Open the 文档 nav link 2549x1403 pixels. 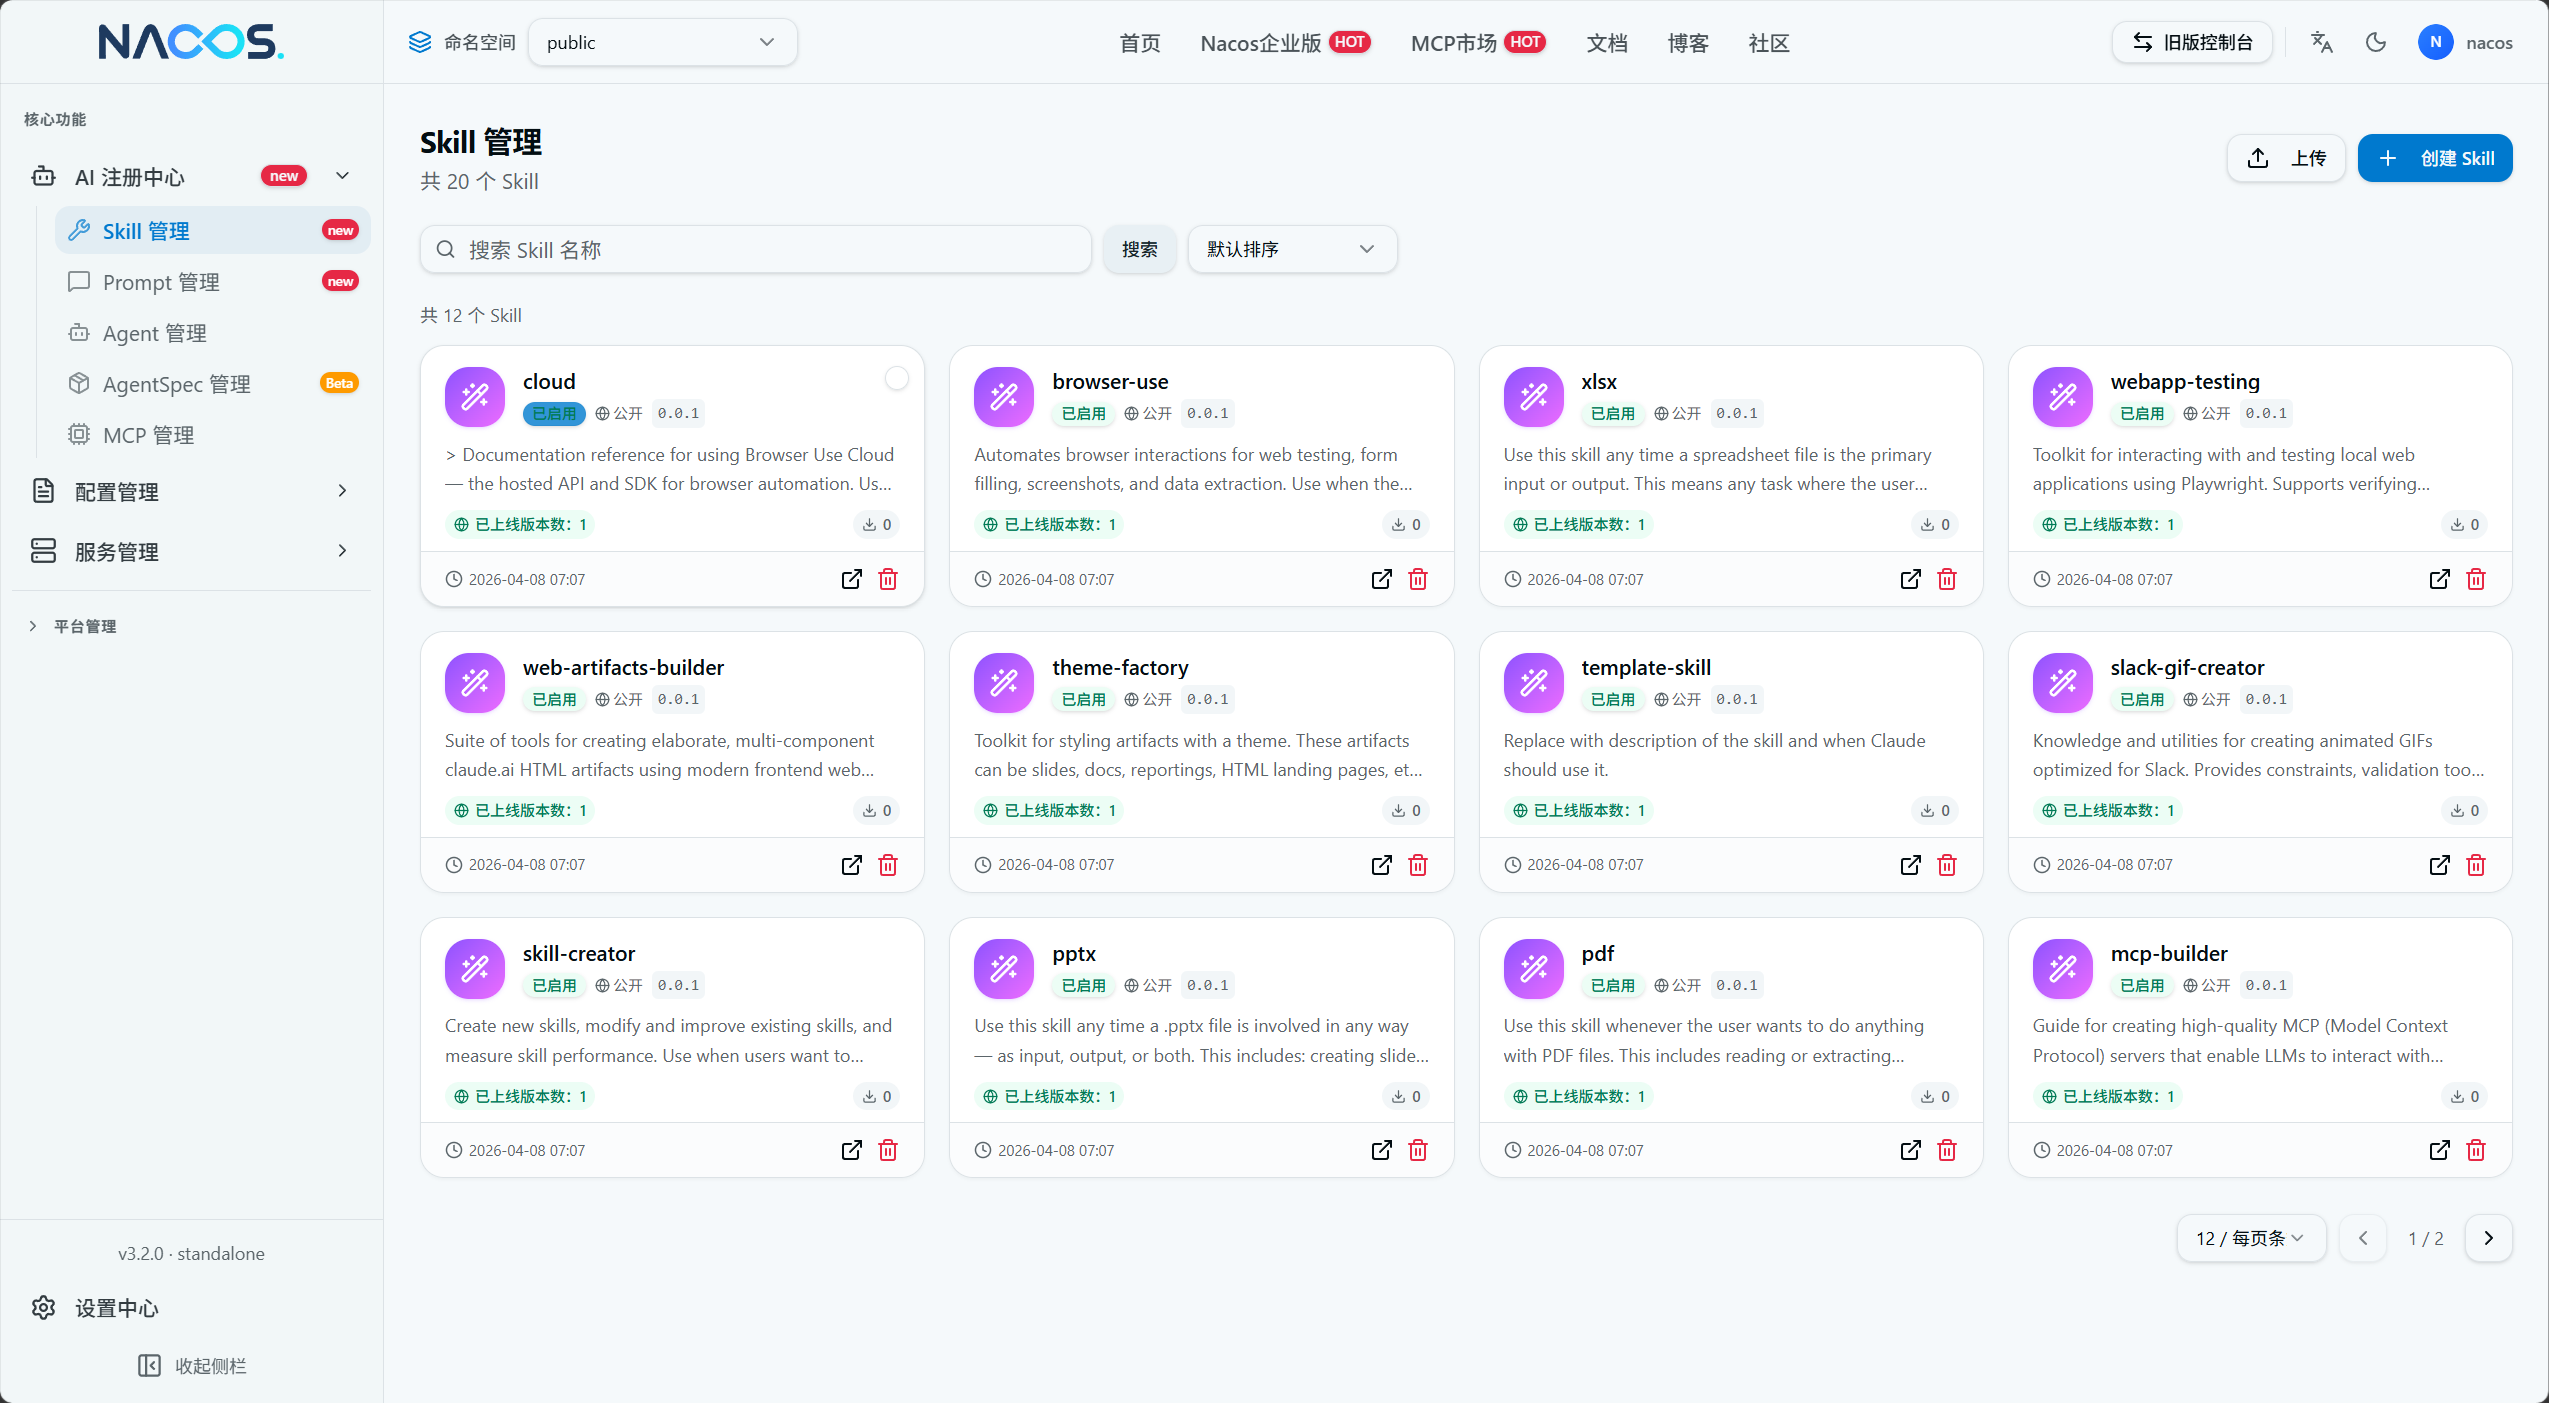point(1607,43)
